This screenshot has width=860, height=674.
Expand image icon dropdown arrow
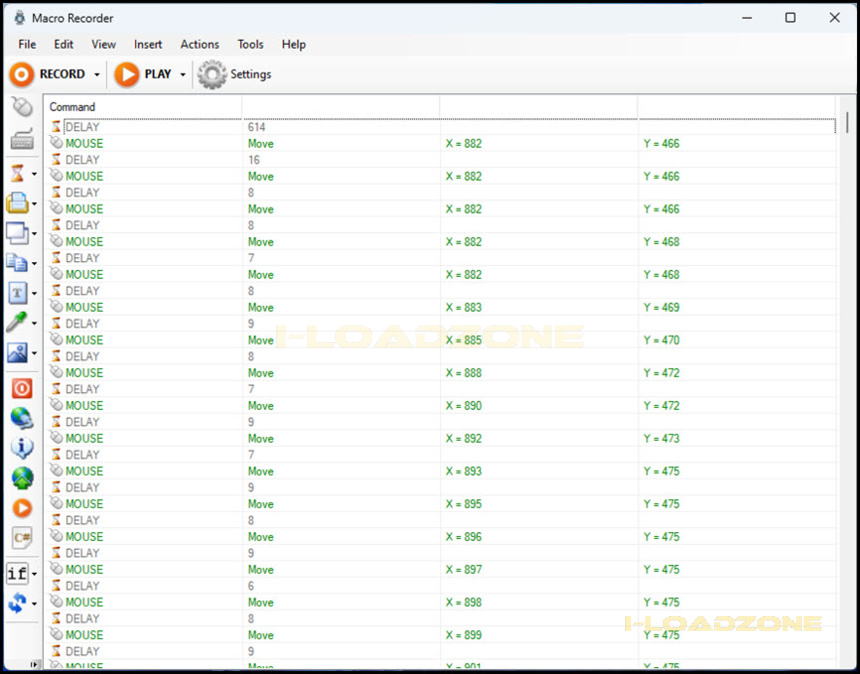coord(34,353)
